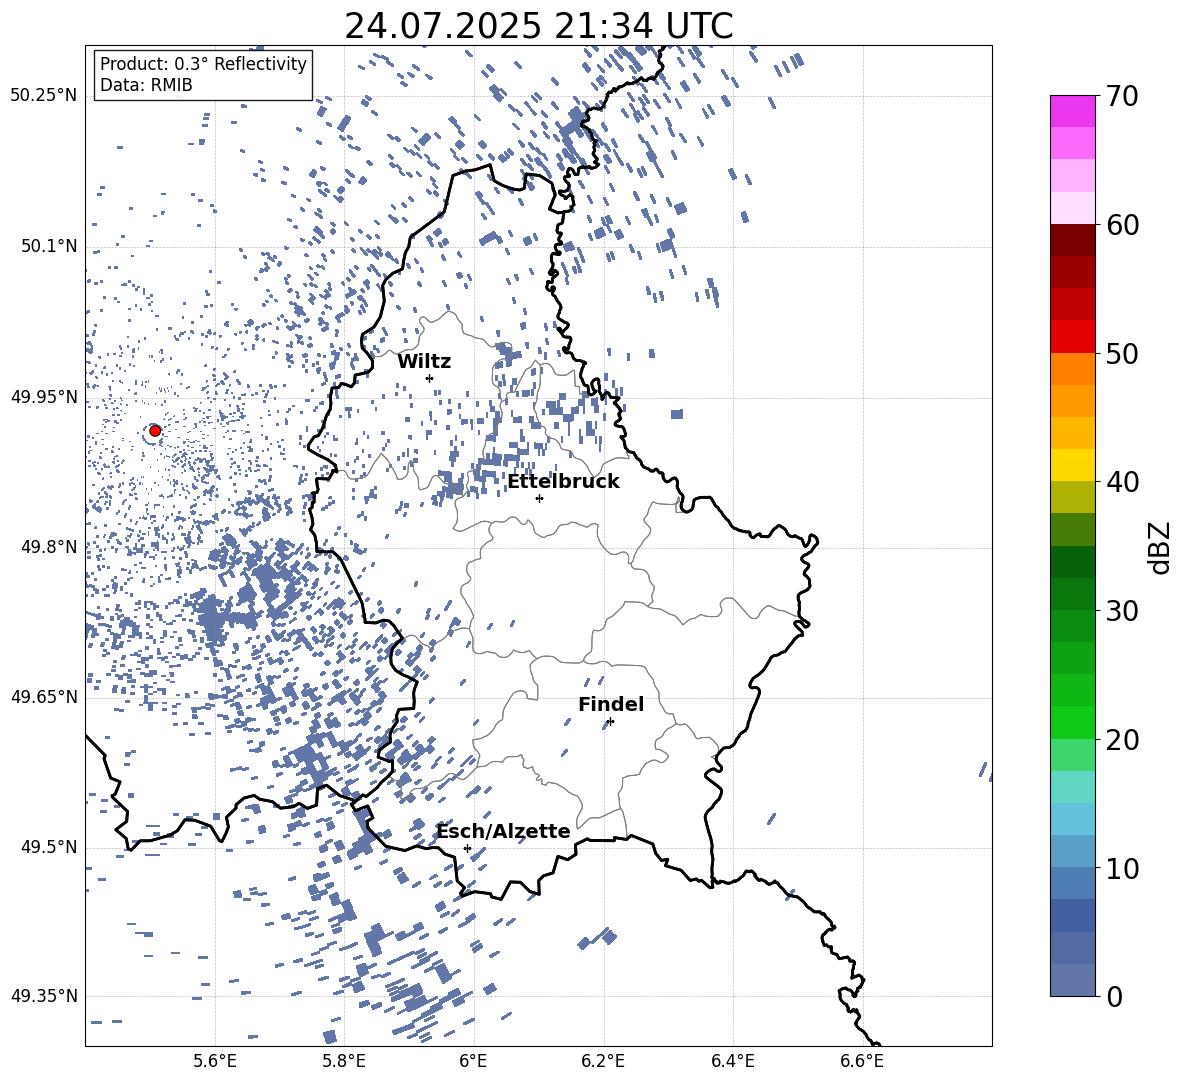Viewport: 1184px width, 1081px height.
Task: Click the 6.2°E longitude label
Action: pos(603,1061)
